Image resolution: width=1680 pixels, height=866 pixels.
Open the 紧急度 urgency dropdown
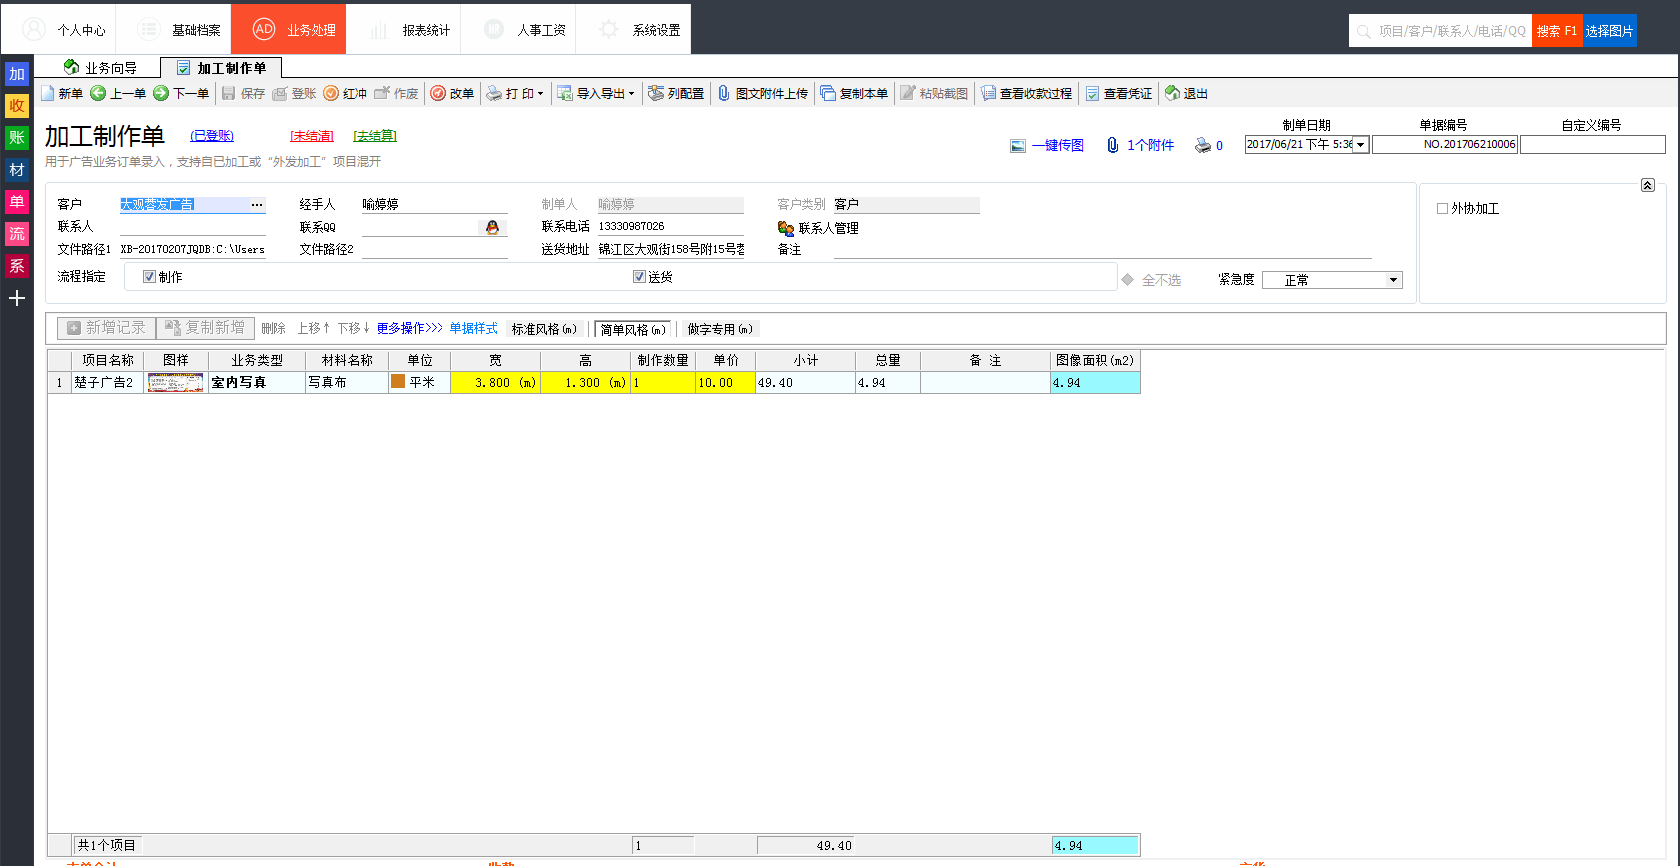pos(1393,280)
